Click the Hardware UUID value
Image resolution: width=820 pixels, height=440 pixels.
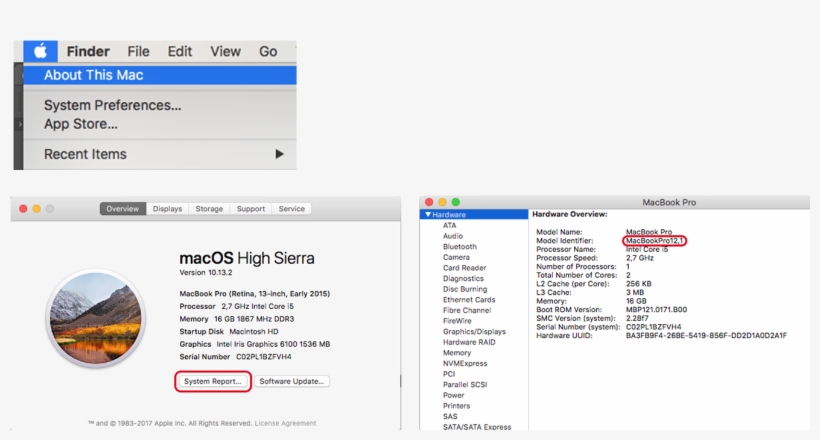[706, 335]
